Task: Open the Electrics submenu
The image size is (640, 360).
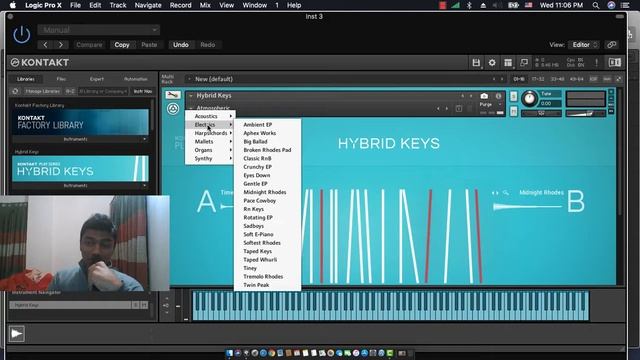Action: [x=210, y=125]
